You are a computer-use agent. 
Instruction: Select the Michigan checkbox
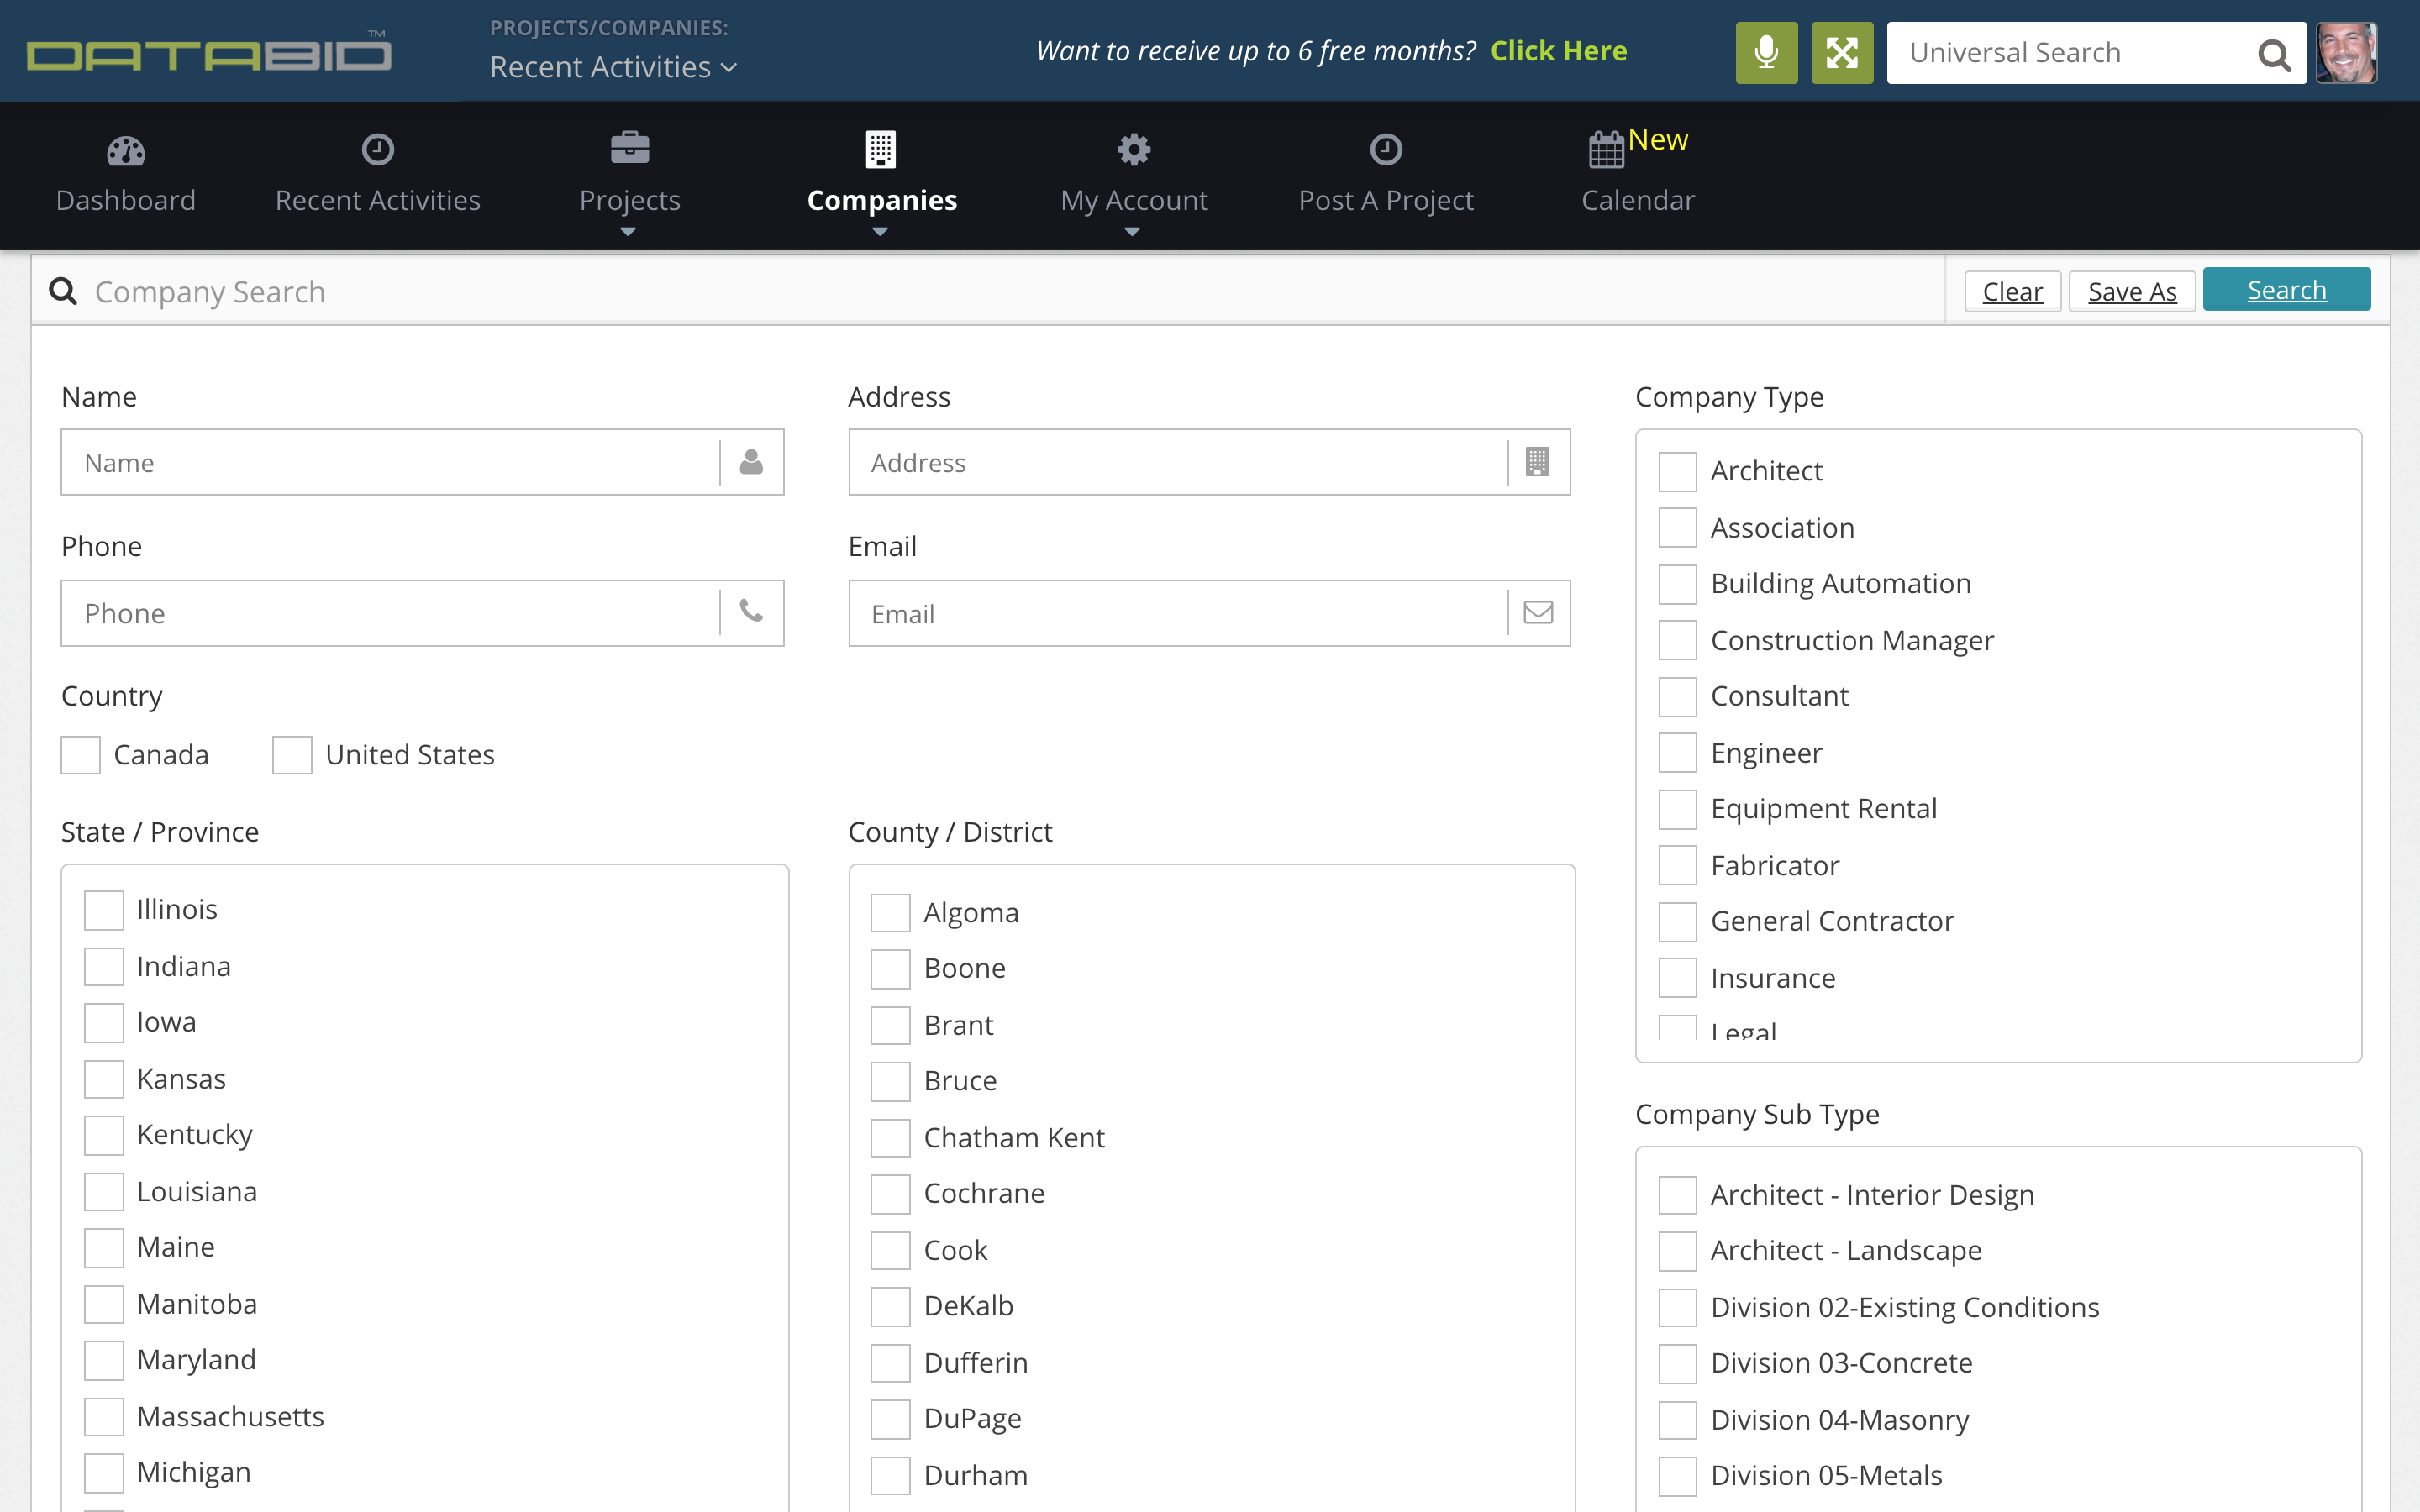pos(104,1473)
